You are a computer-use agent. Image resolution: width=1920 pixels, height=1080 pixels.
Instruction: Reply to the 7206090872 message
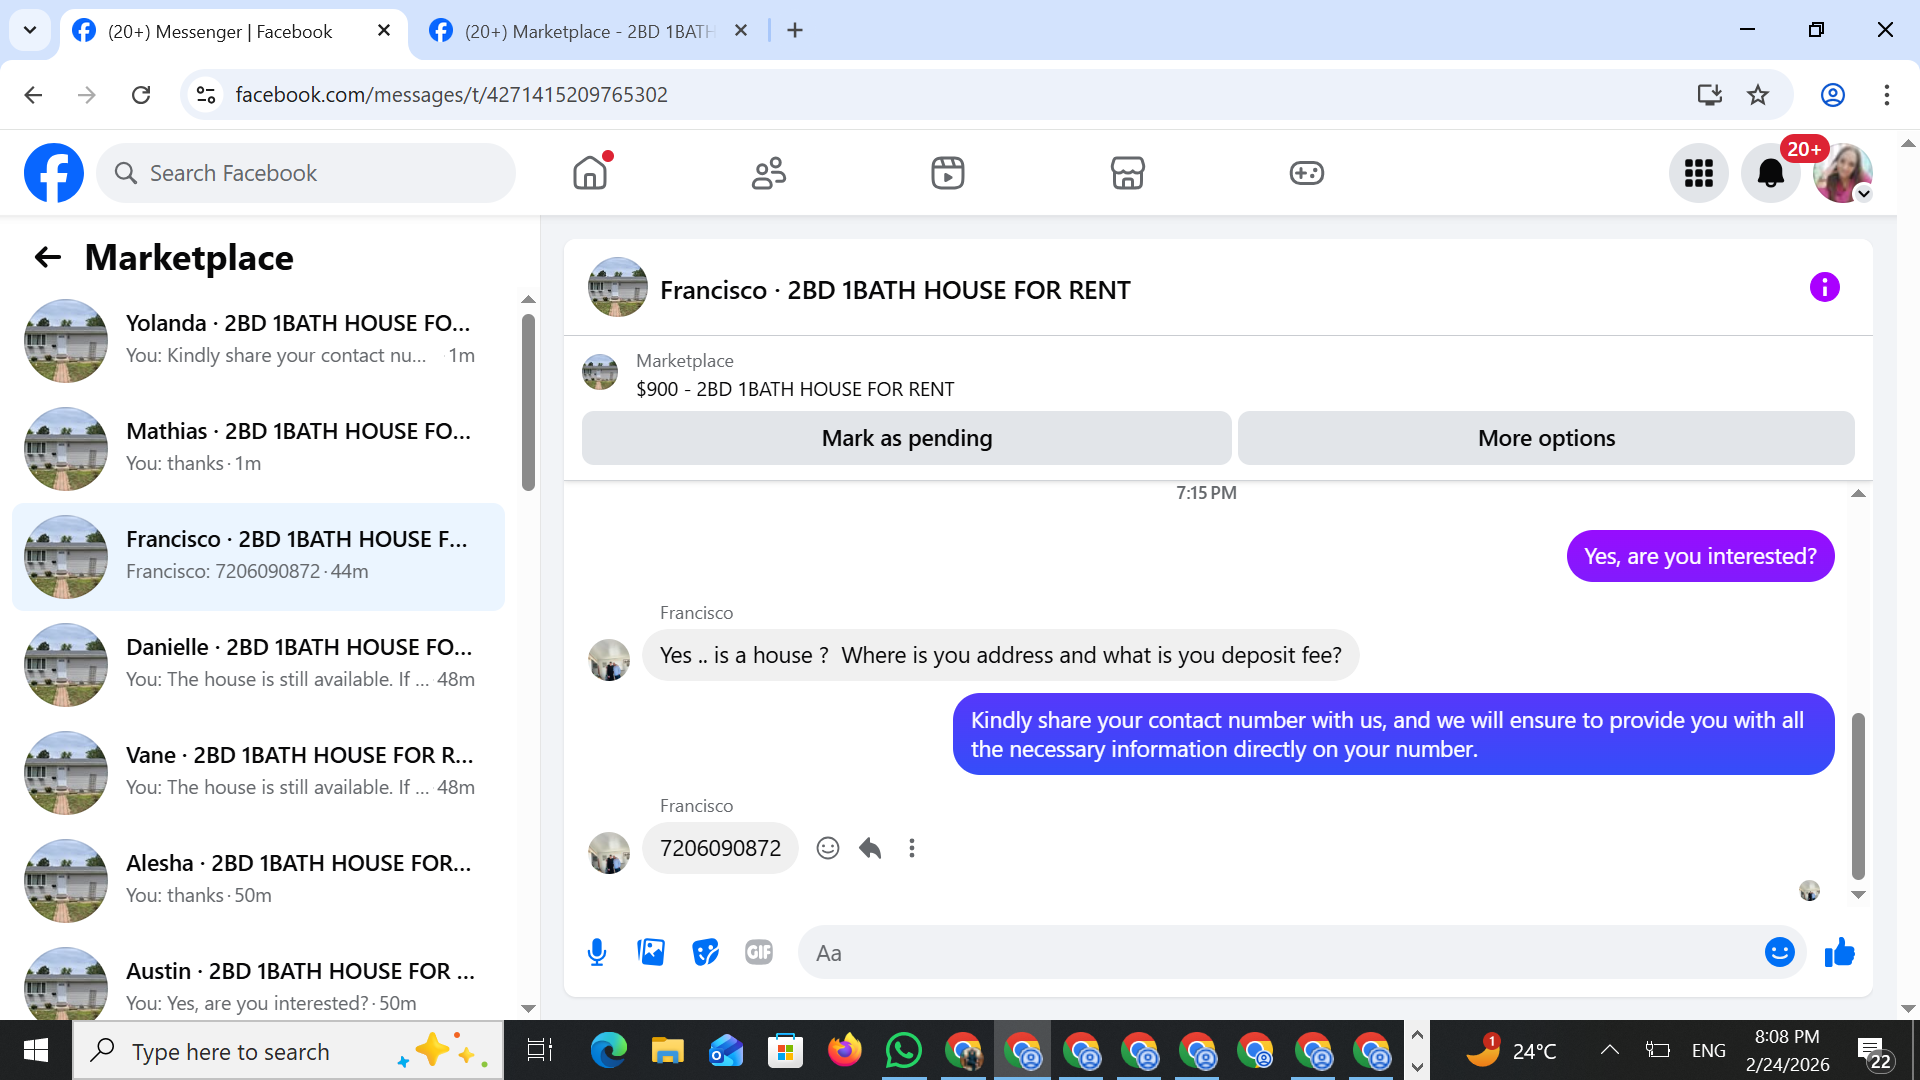870,848
